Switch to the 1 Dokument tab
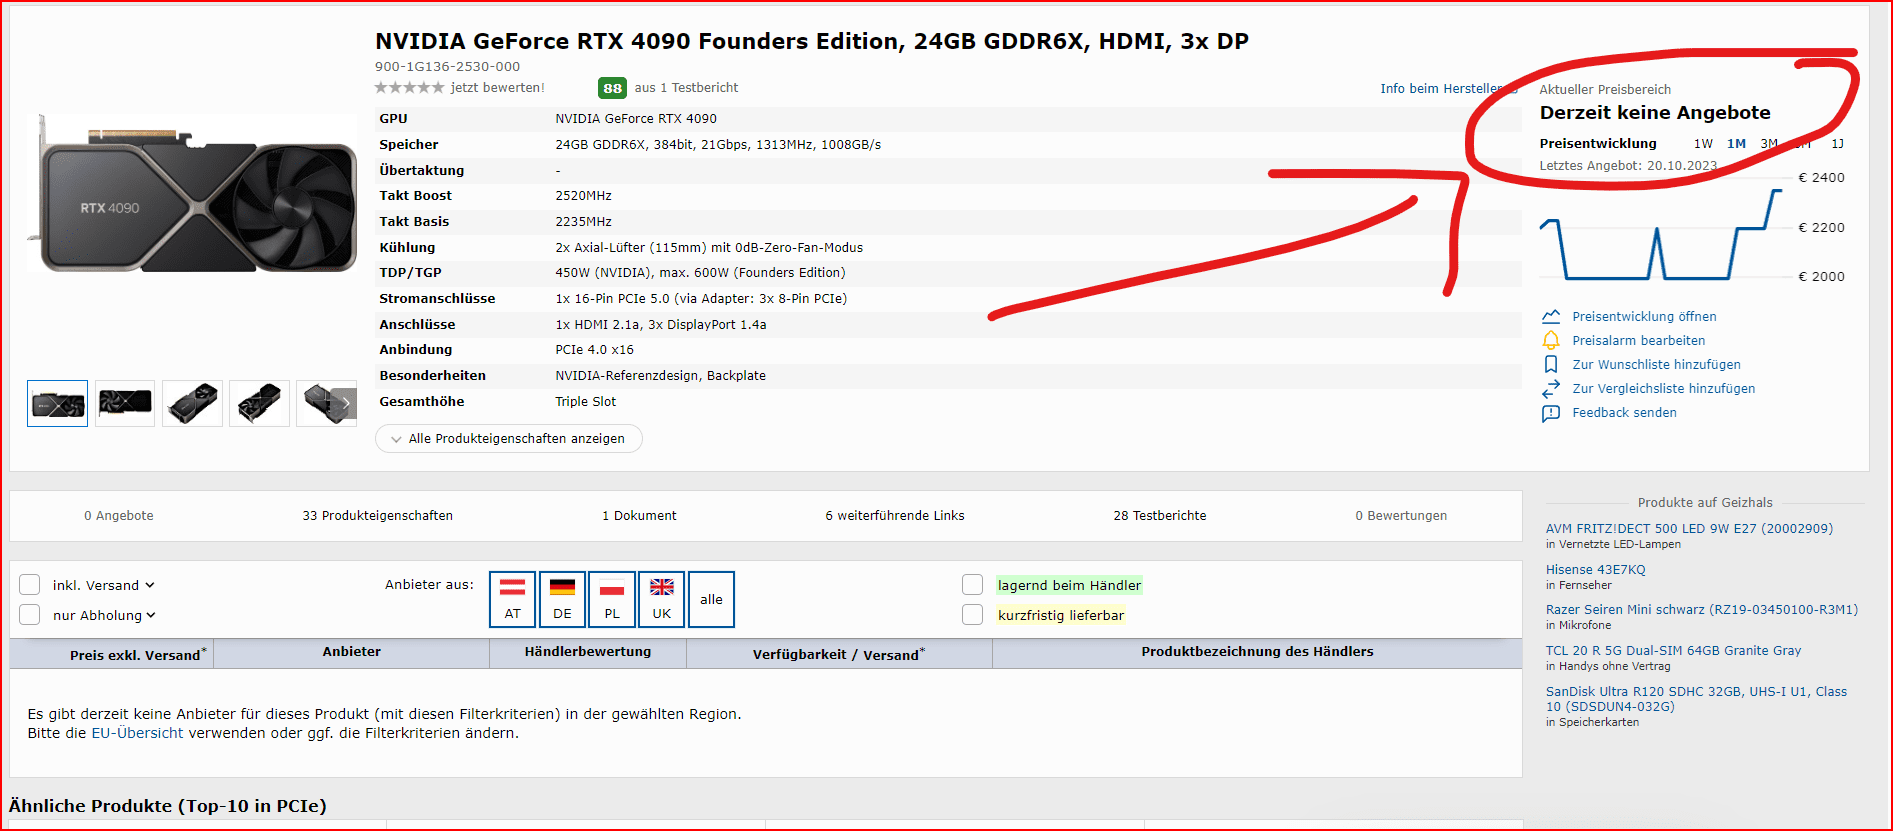Screen dimensions: 1893x831 pos(639,516)
